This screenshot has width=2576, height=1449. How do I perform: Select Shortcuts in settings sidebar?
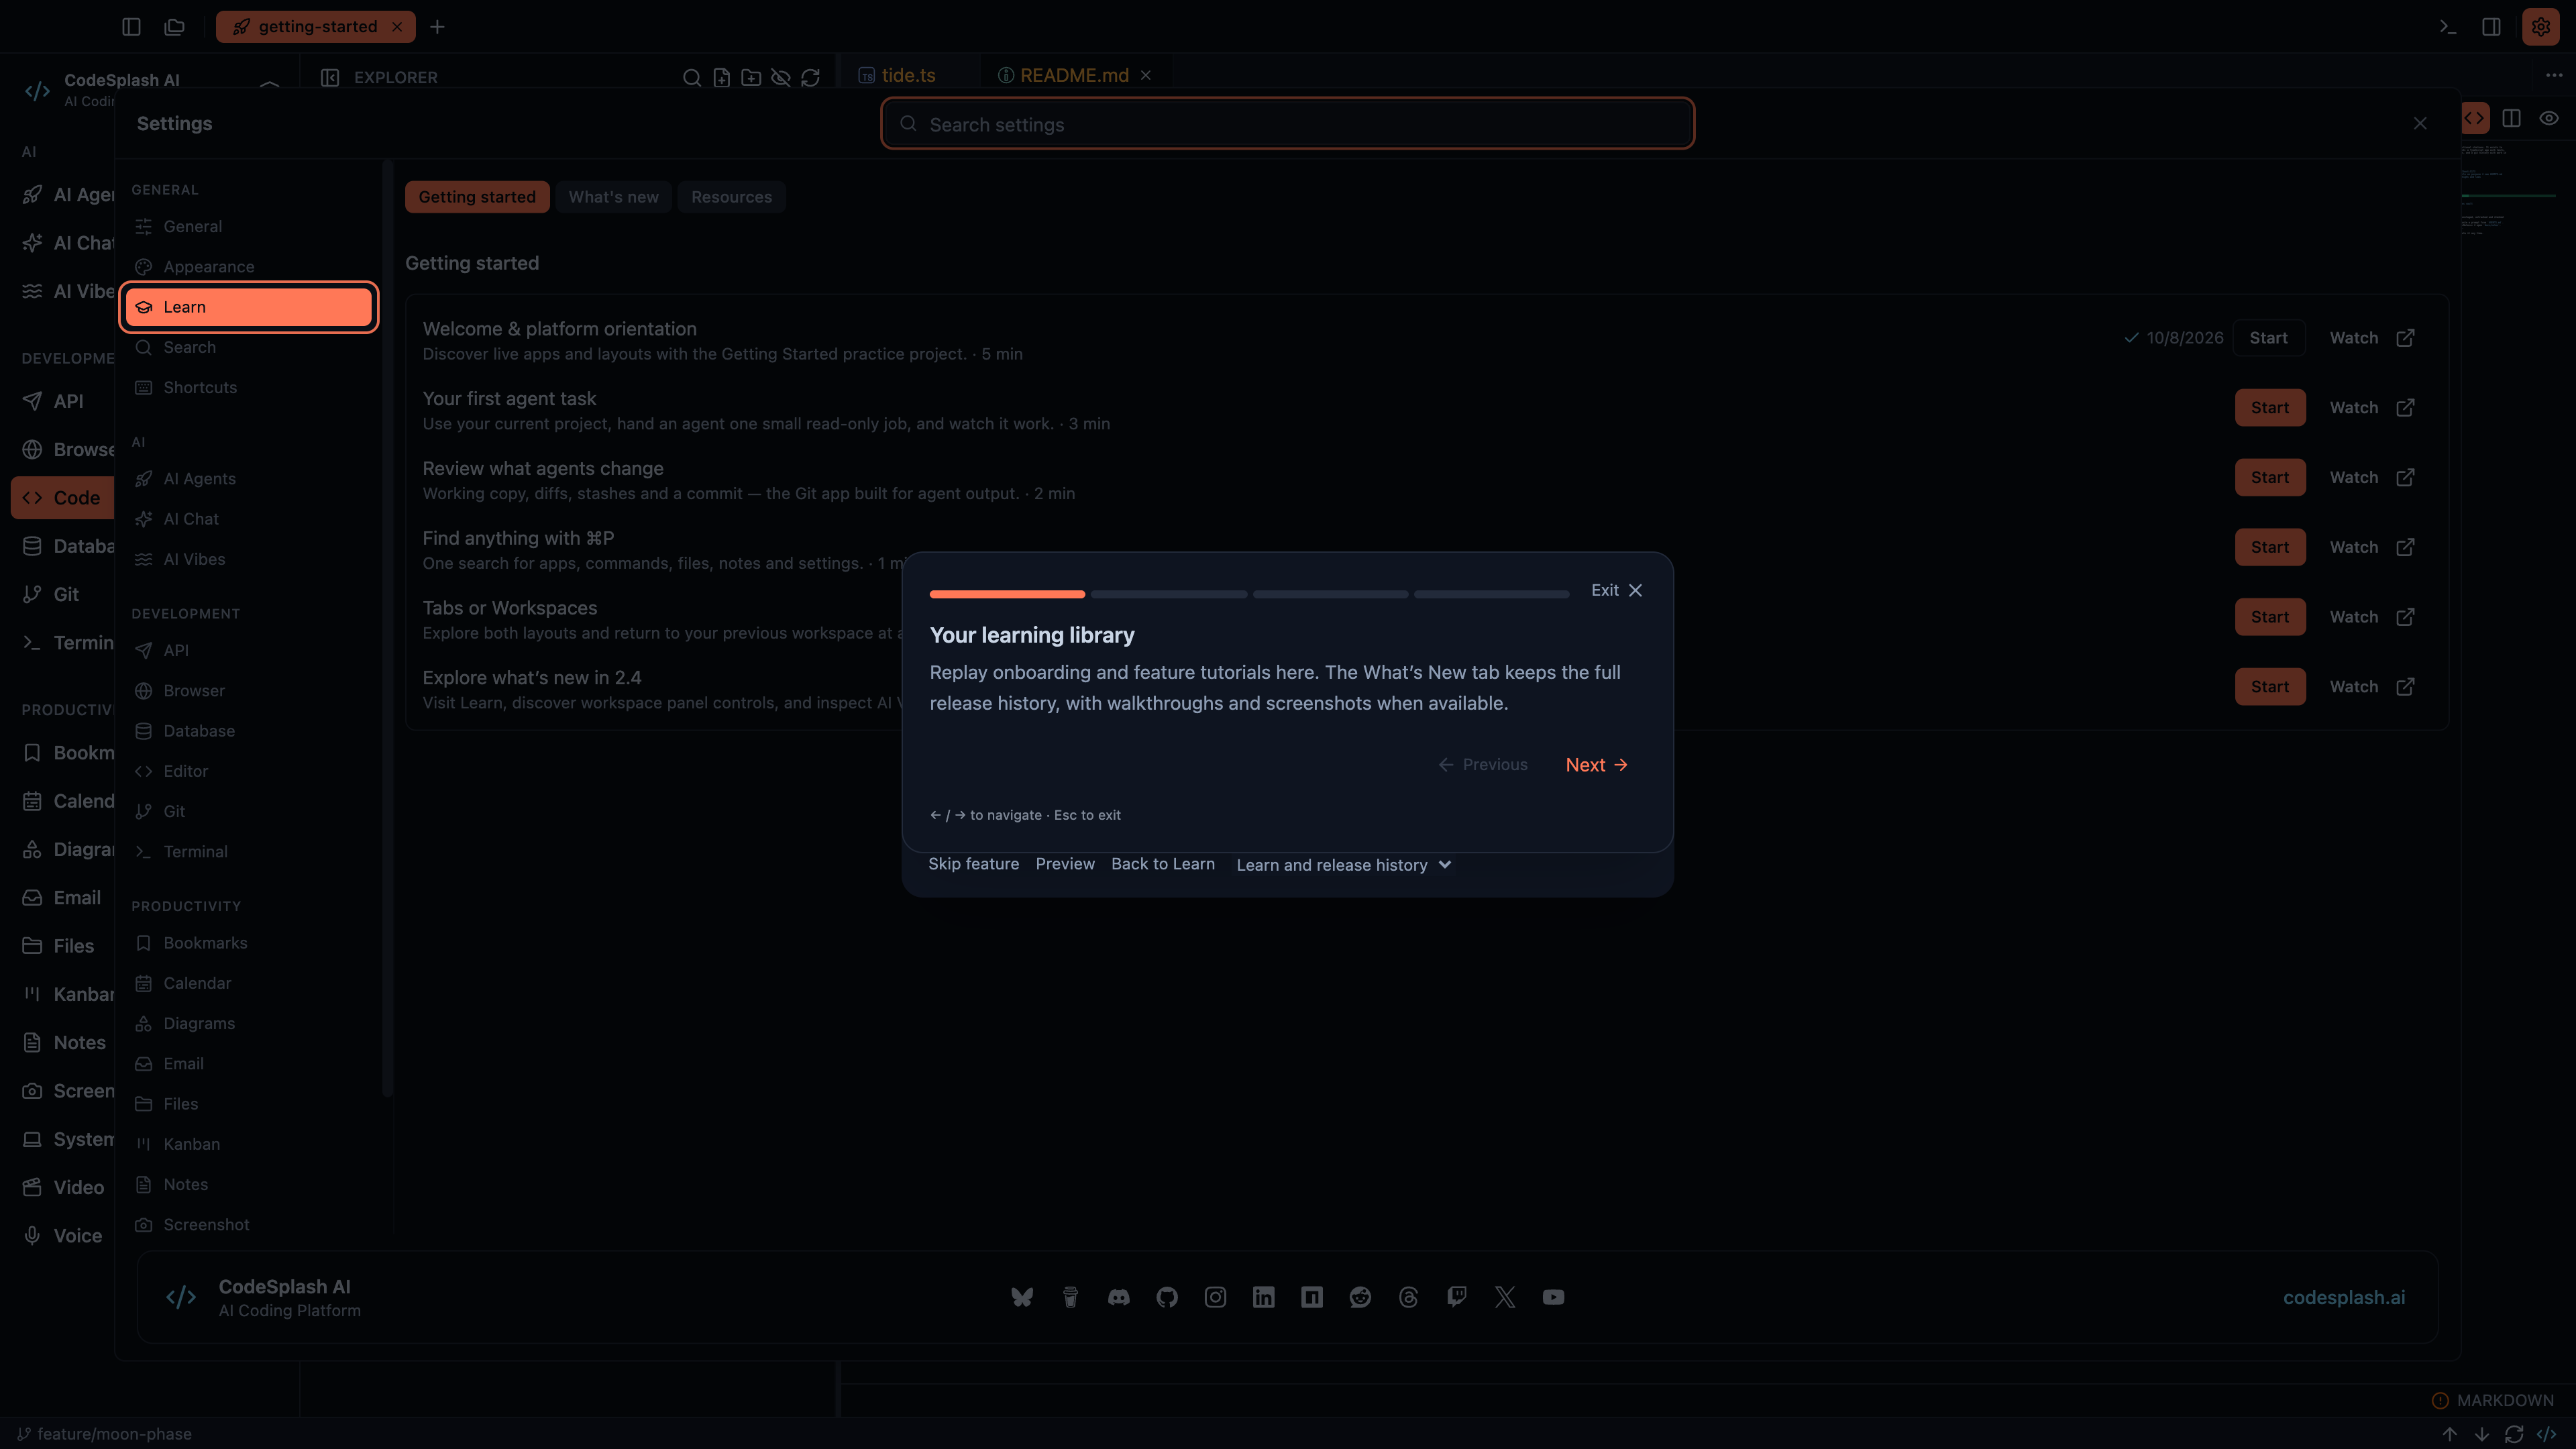click(248, 387)
